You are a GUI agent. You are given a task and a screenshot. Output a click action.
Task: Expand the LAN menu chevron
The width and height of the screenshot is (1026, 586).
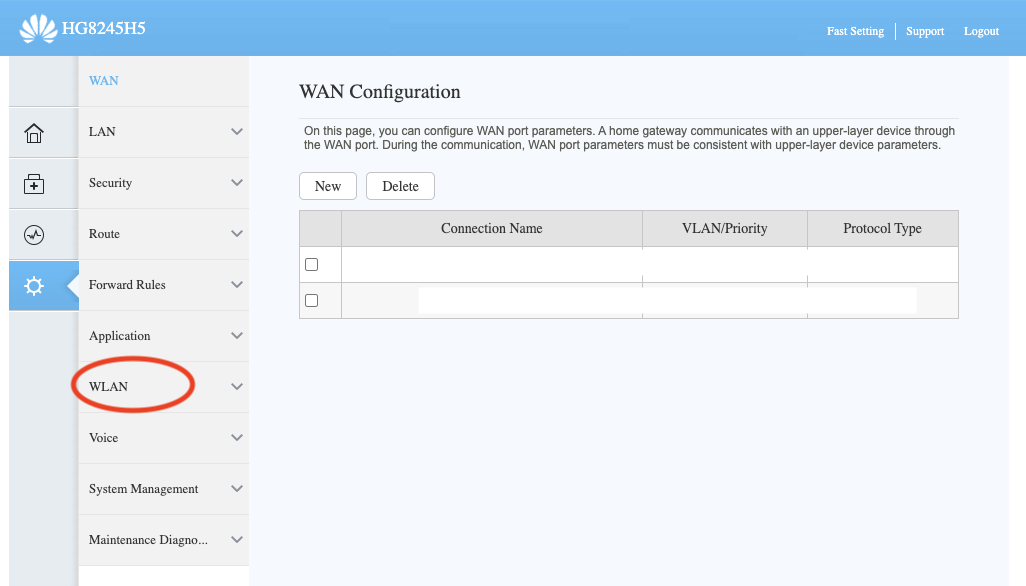(x=237, y=132)
